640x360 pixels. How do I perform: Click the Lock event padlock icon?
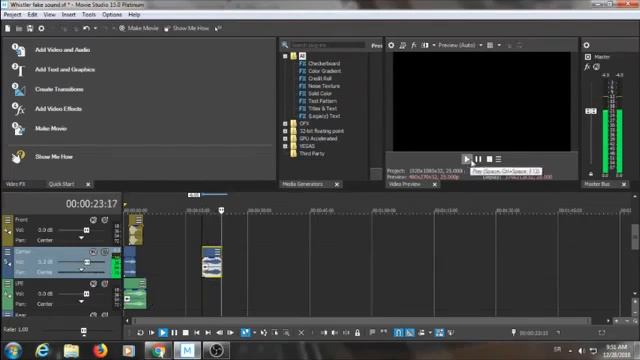358,333
